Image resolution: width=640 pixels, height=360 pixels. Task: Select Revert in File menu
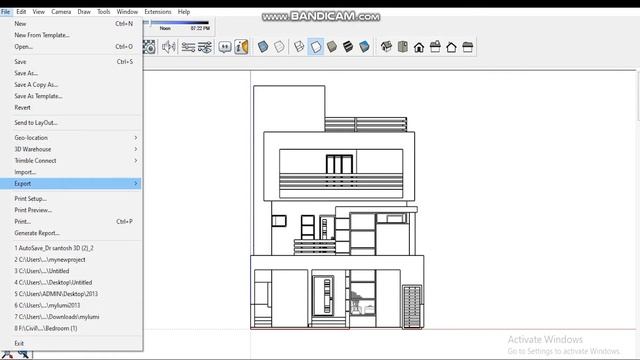click(x=71, y=107)
